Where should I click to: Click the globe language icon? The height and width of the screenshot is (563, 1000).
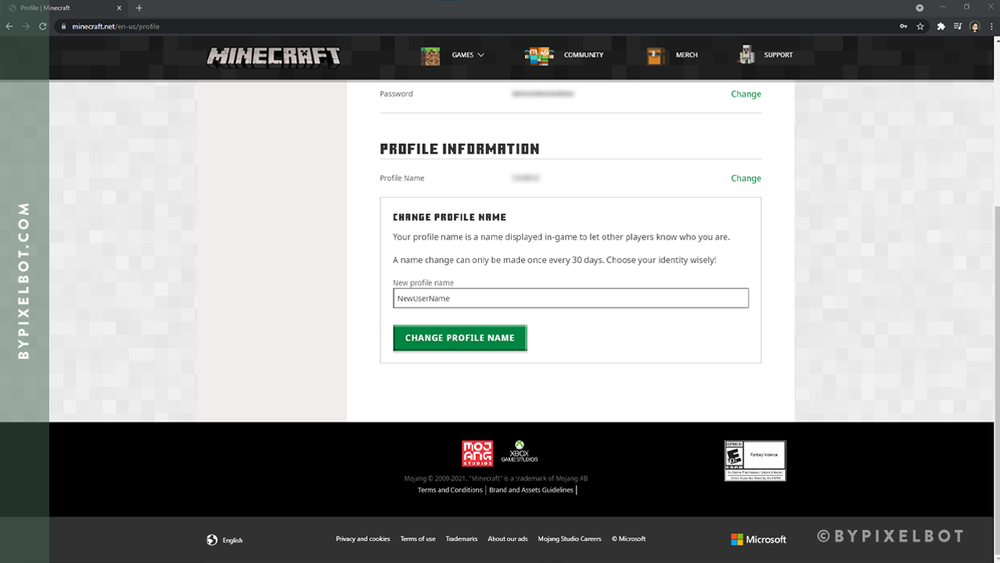(212, 539)
